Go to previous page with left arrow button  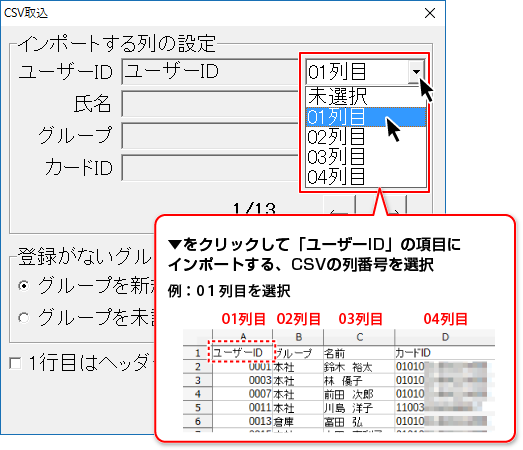coord(339,205)
